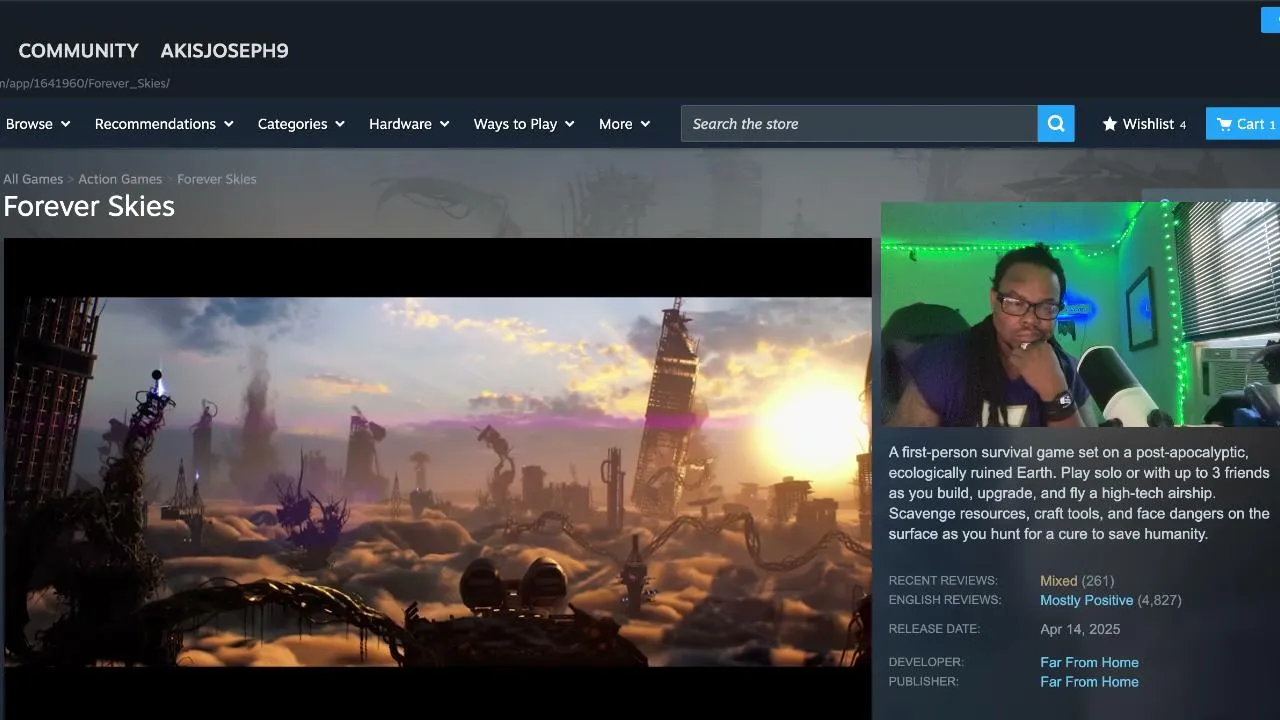Click the release date Apr 14, 2025
Image resolution: width=1280 pixels, height=720 pixels.
(x=1080, y=629)
